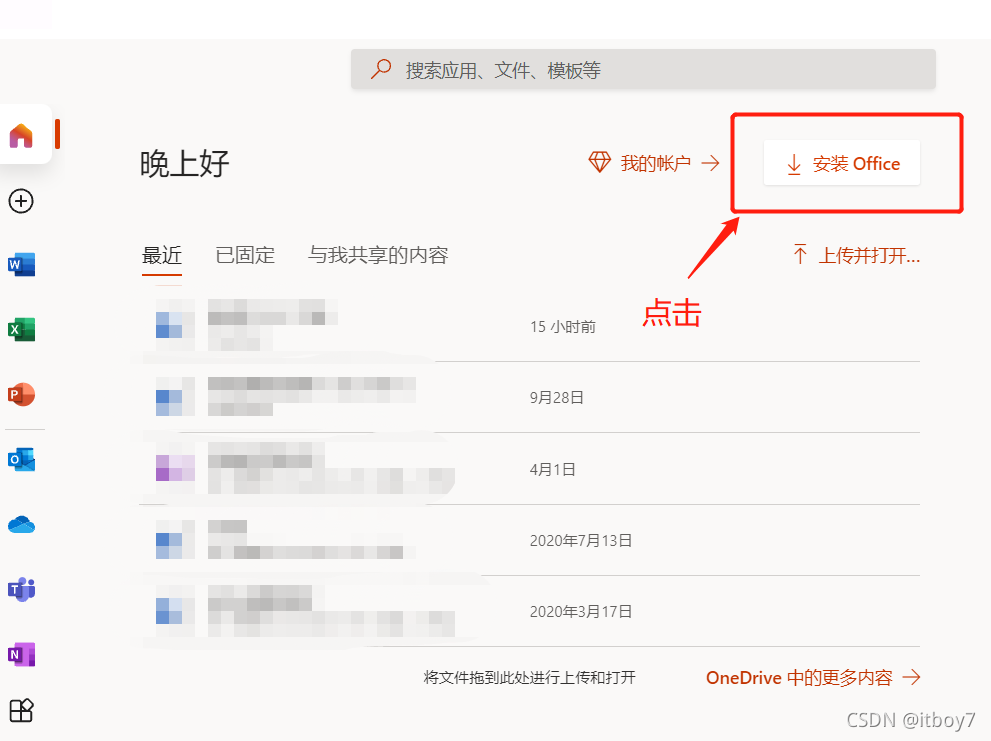Switch to the 已固定 tab
This screenshot has height=741, width=991.
245,255
